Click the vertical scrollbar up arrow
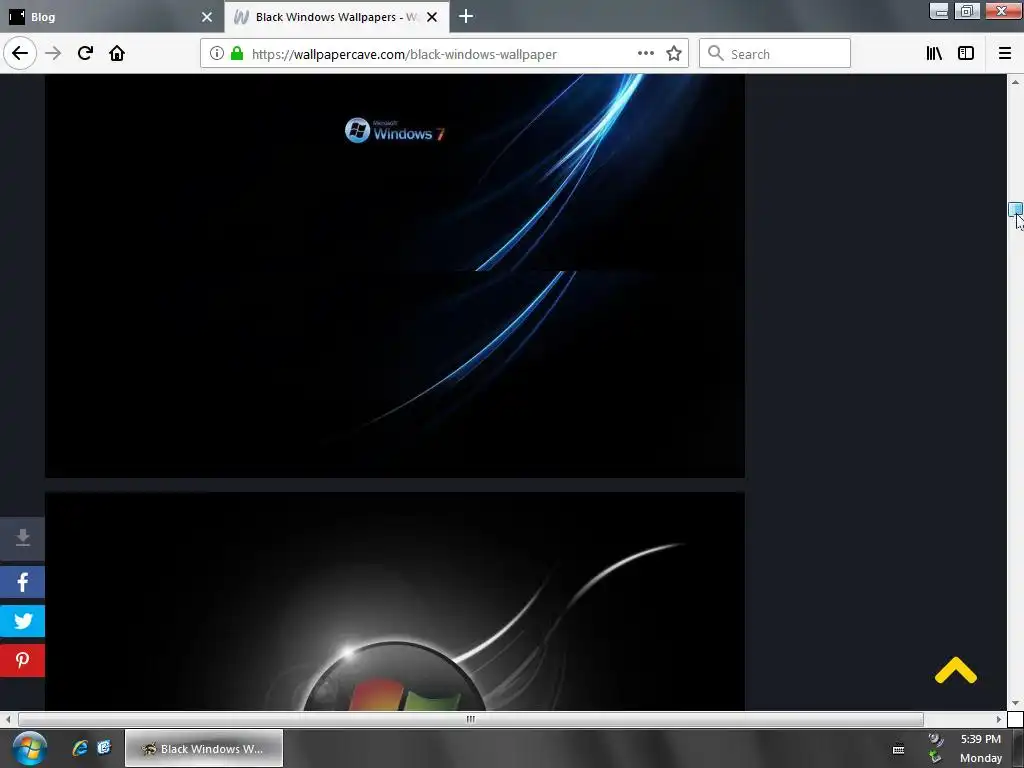The image size is (1024, 768). [1015, 82]
